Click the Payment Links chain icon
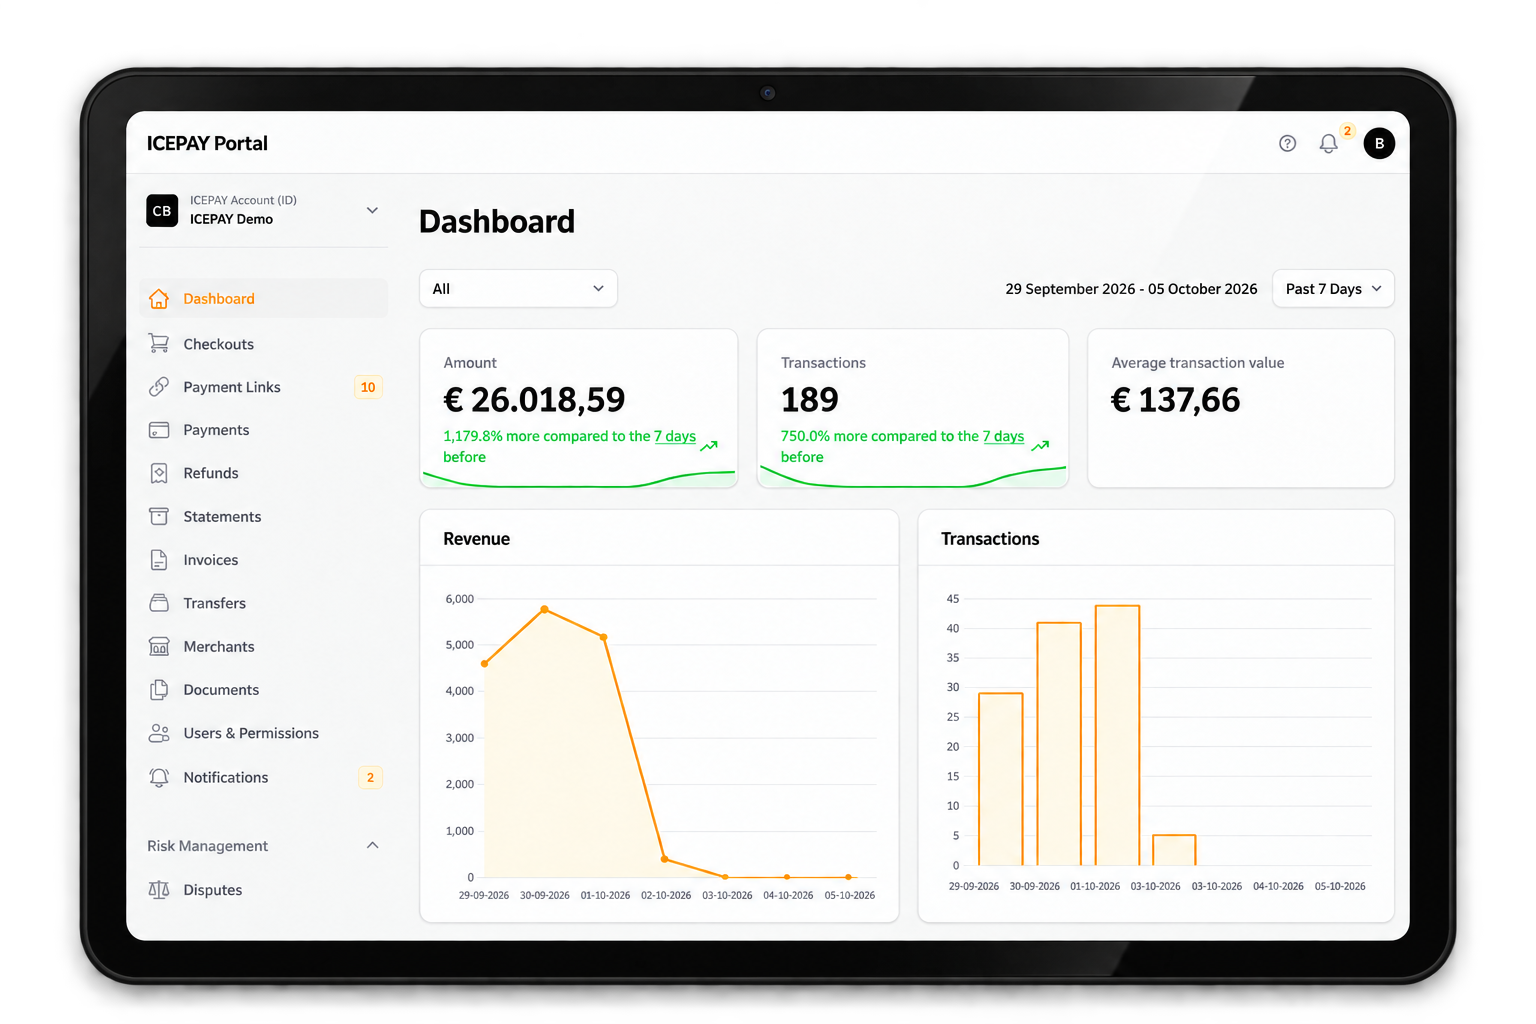 159,387
